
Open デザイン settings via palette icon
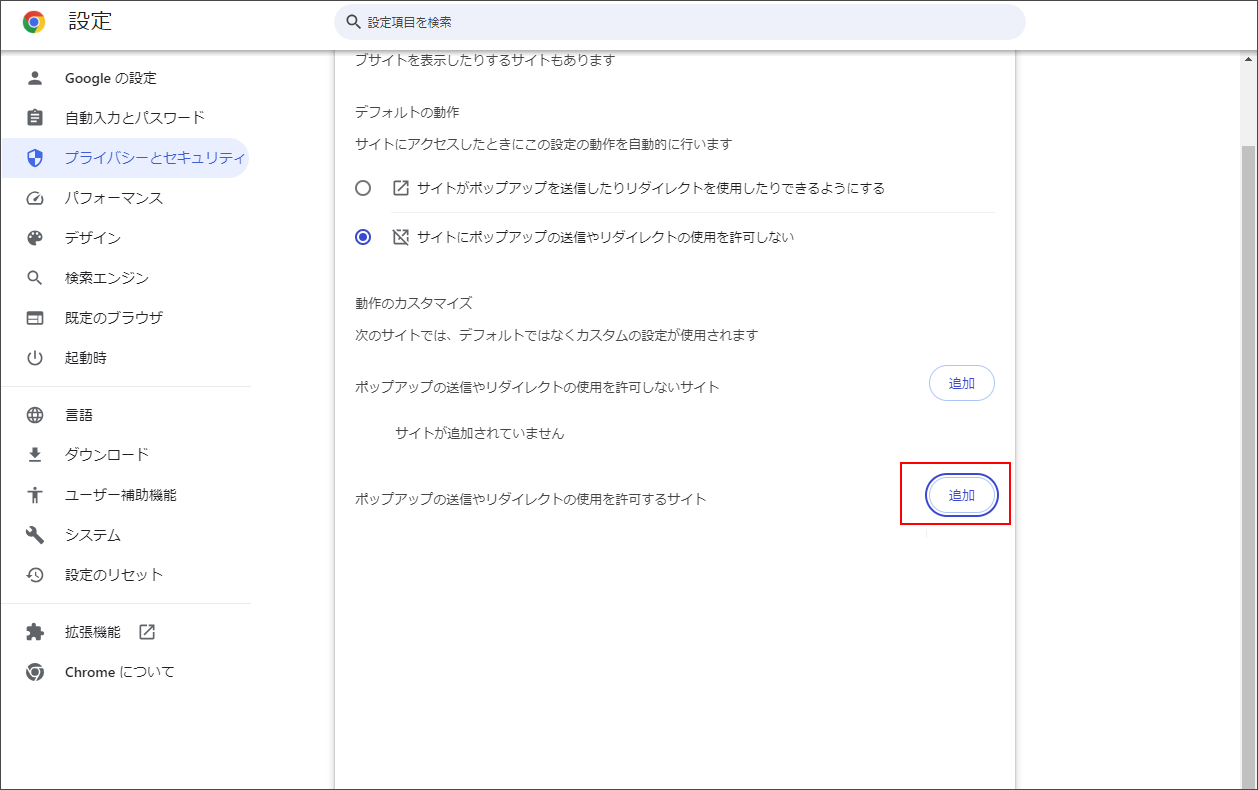click(x=35, y=237)
